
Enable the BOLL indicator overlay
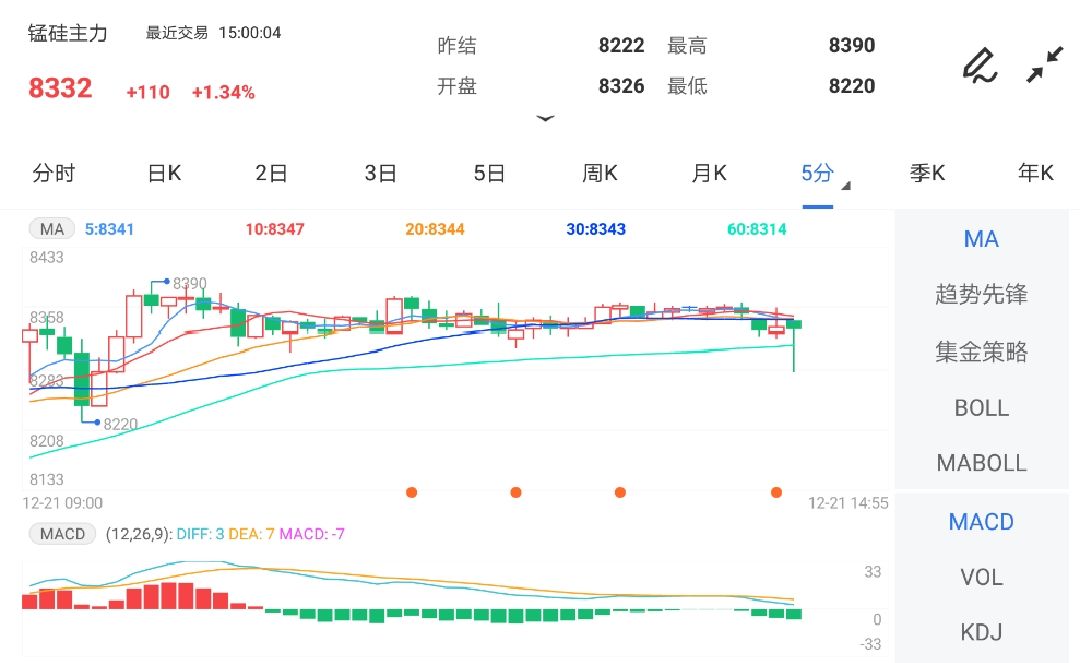click(x=981, y=407)
